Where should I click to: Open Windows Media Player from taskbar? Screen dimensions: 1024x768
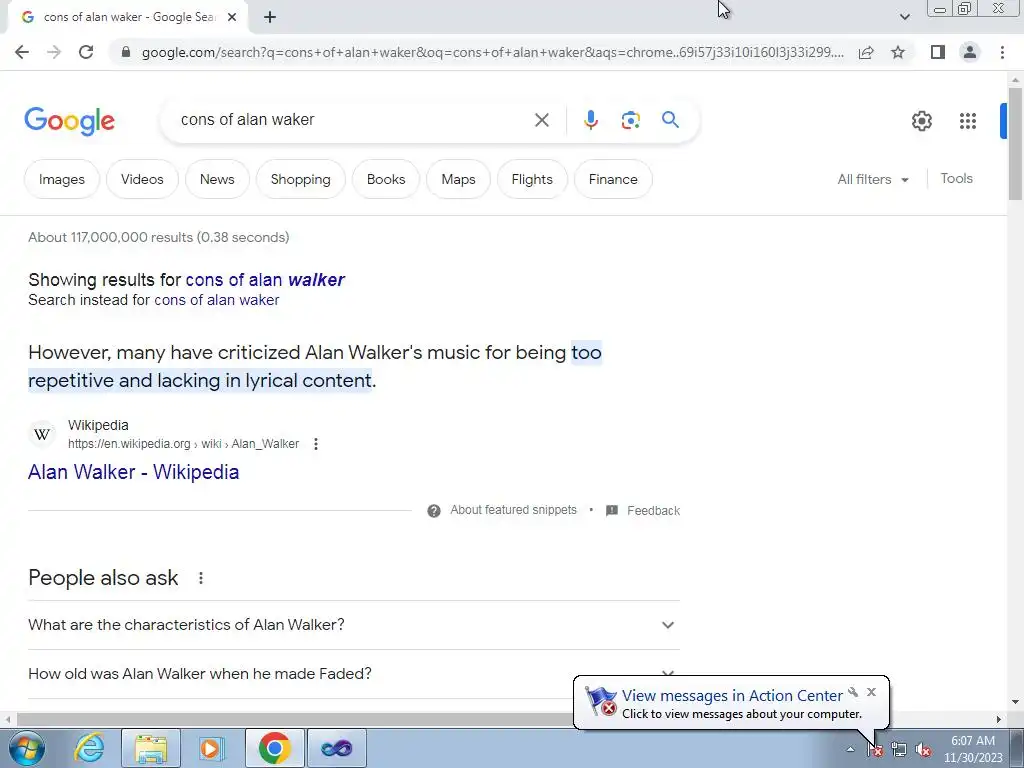tap(212, 748)
